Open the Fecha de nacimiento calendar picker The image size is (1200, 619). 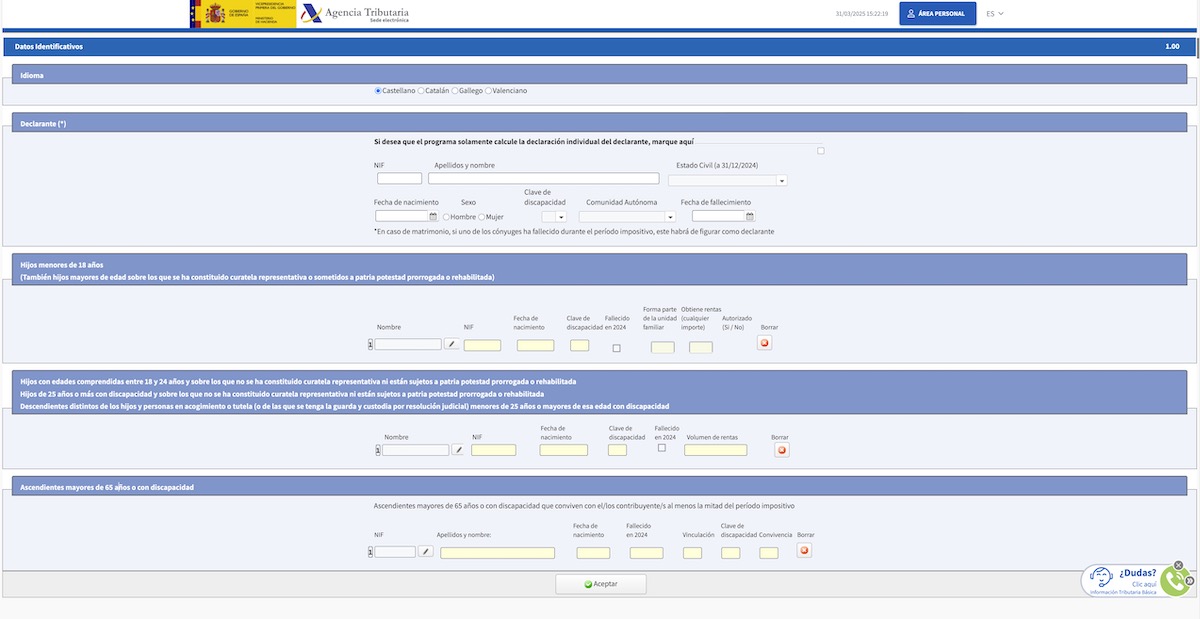434,216
